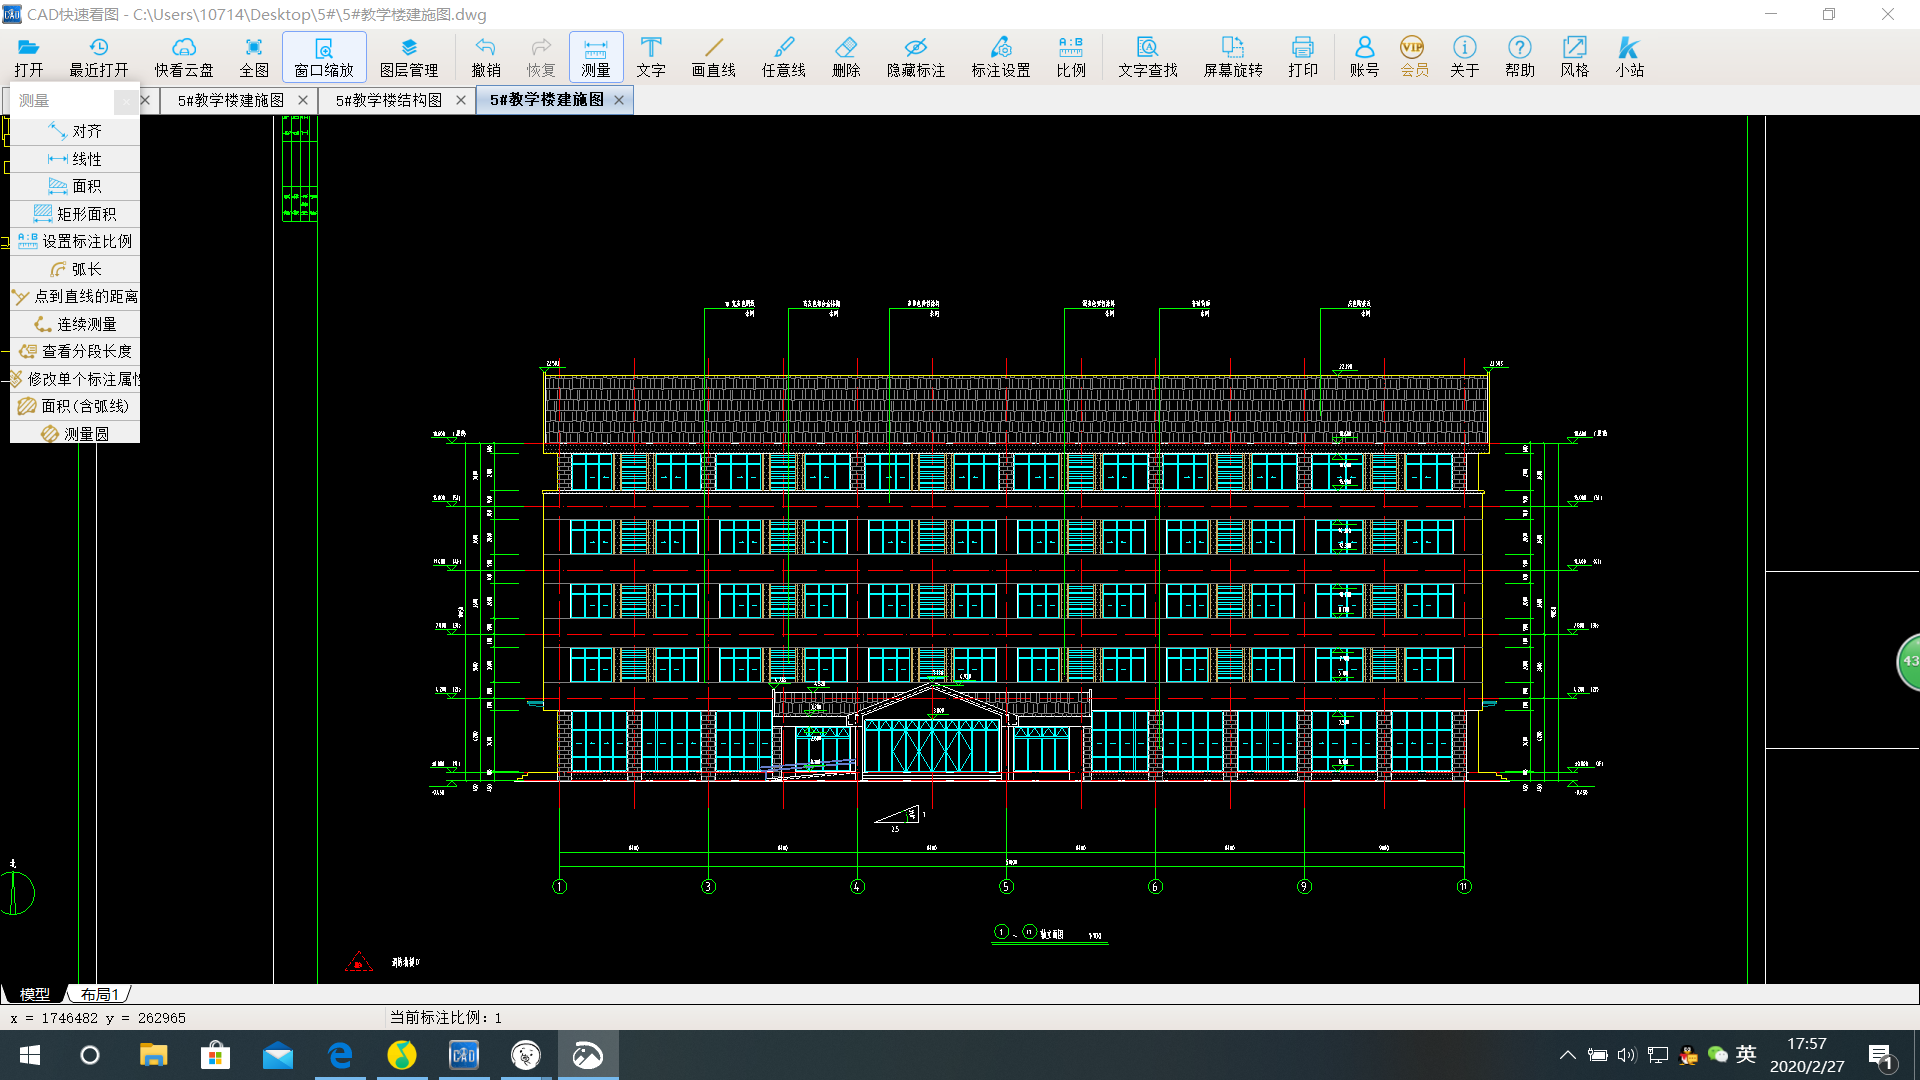Image resolution: width=1920 pixels, height=1080 pixels.
Task: Undo the last action with 撤销
Action: click(x=486, y=57)
